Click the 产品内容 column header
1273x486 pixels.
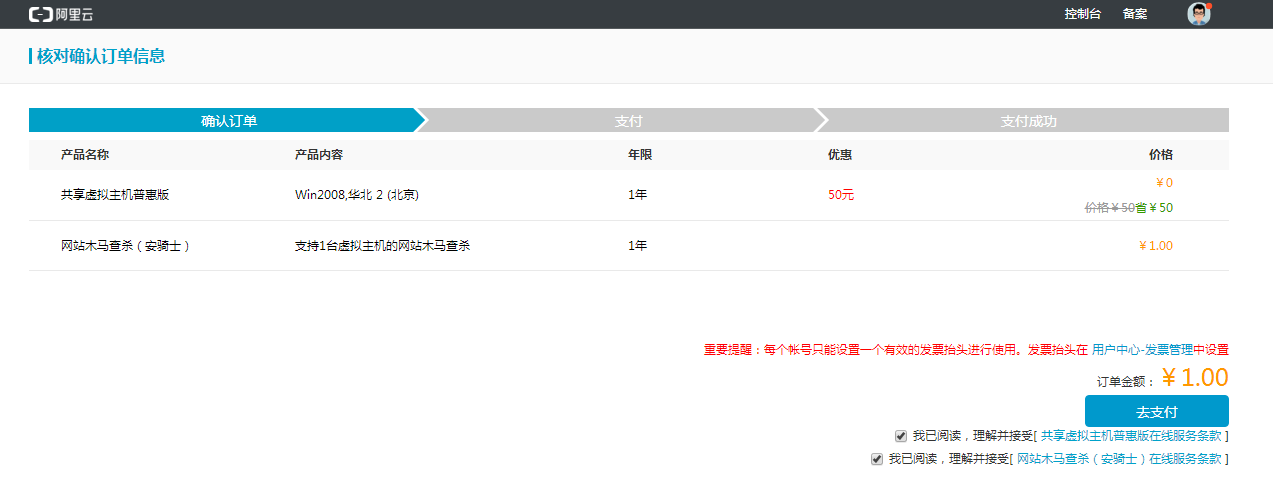tap(319, 155)
